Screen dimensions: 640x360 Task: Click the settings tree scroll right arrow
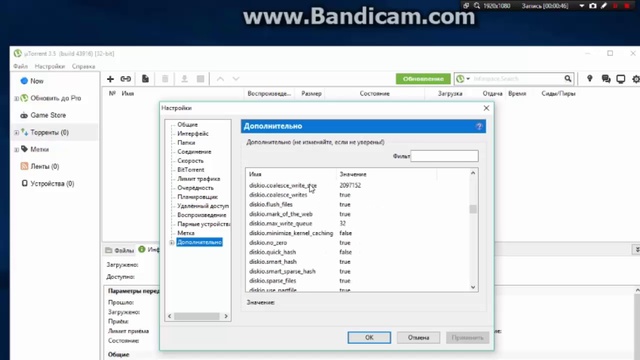point(226,316)
